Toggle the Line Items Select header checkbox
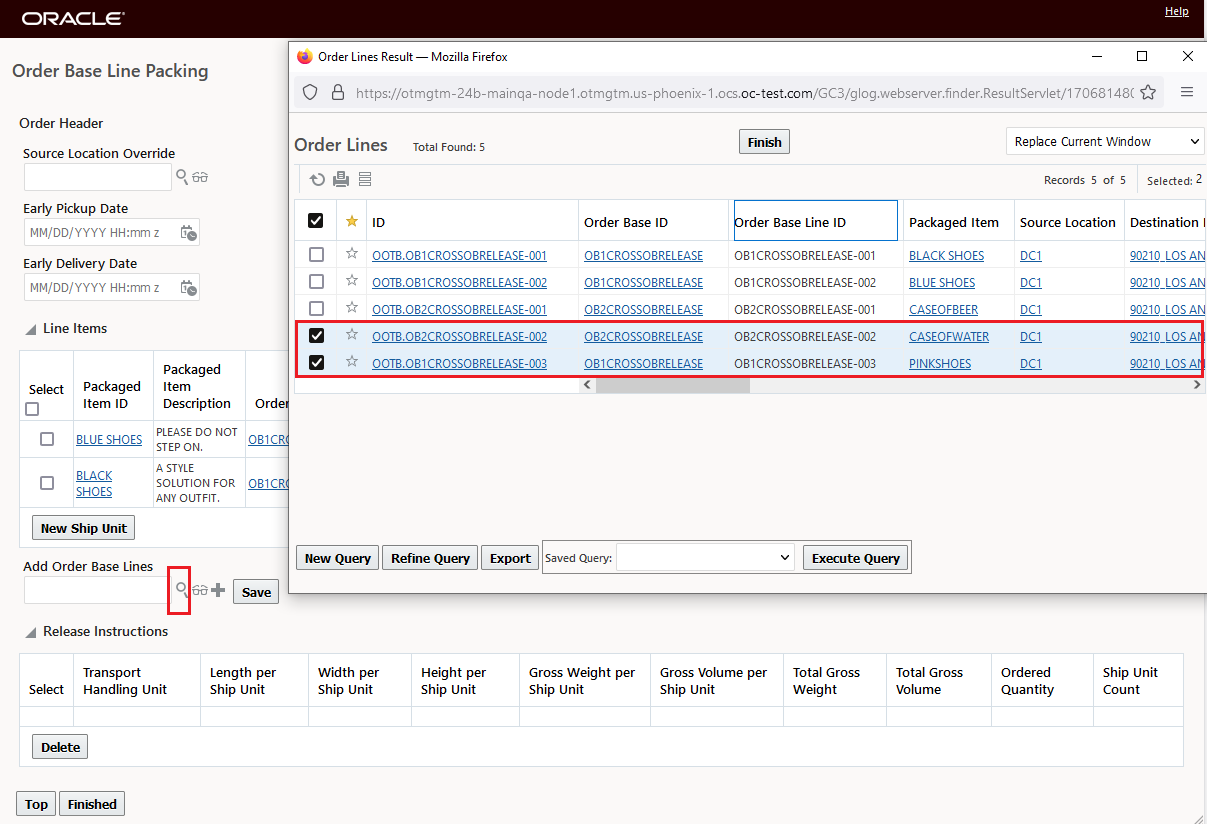Screen dimensions: 1207x824 click(x=32, y=409)
